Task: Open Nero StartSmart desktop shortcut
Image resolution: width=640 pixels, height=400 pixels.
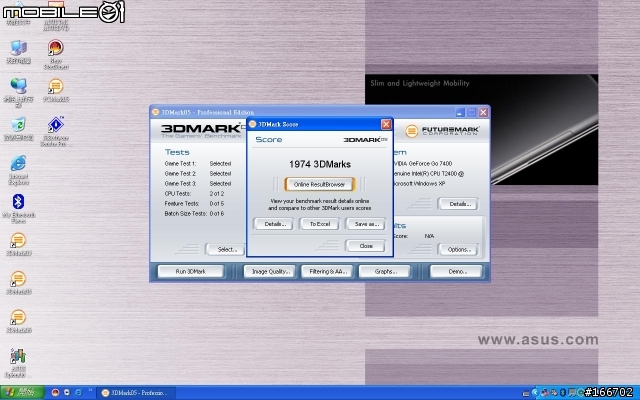Action: [56, 54]
